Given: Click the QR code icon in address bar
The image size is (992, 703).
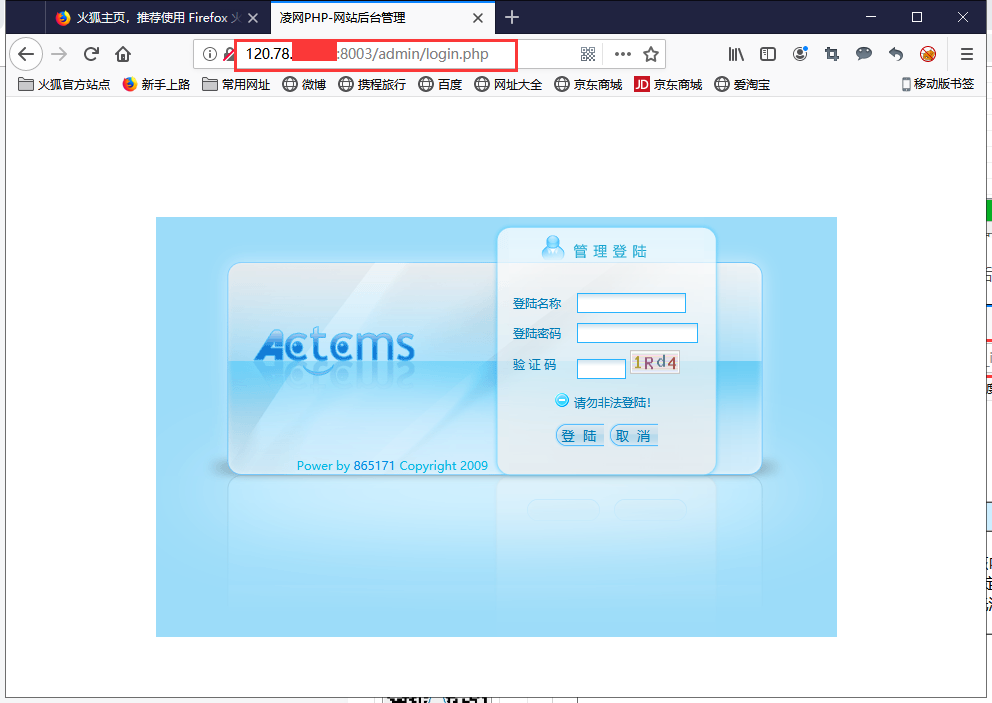Looking at the screenshot, I should (588, 54).
